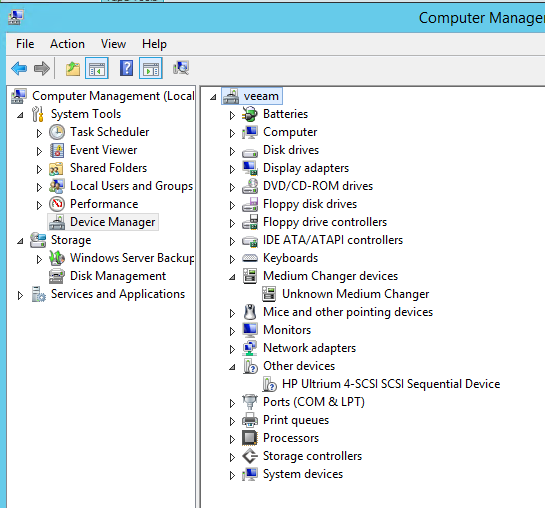Select the Windows Server Backup icon
Viewport: 545px width, 508px height.
point(57,258)
